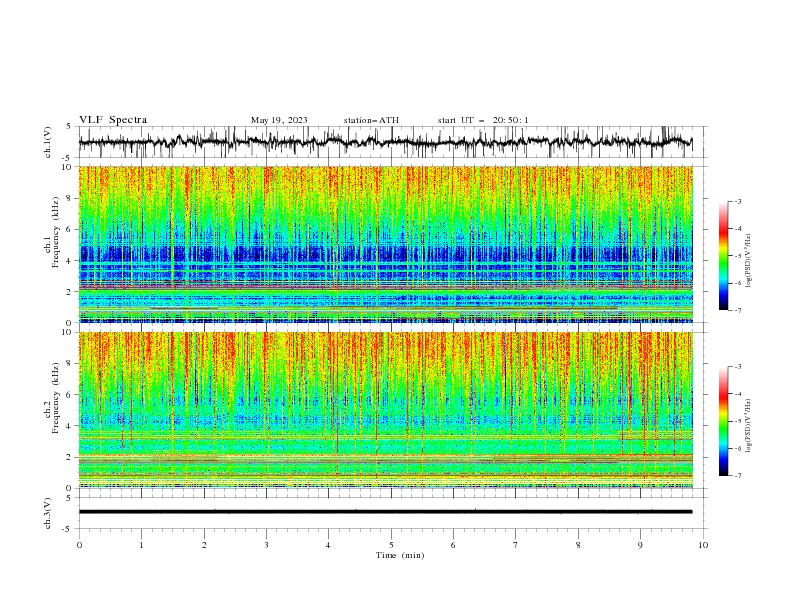Click the ch.2 frequency axis "4" tick label
Screen dimensions: 792x612
point(69,426)
